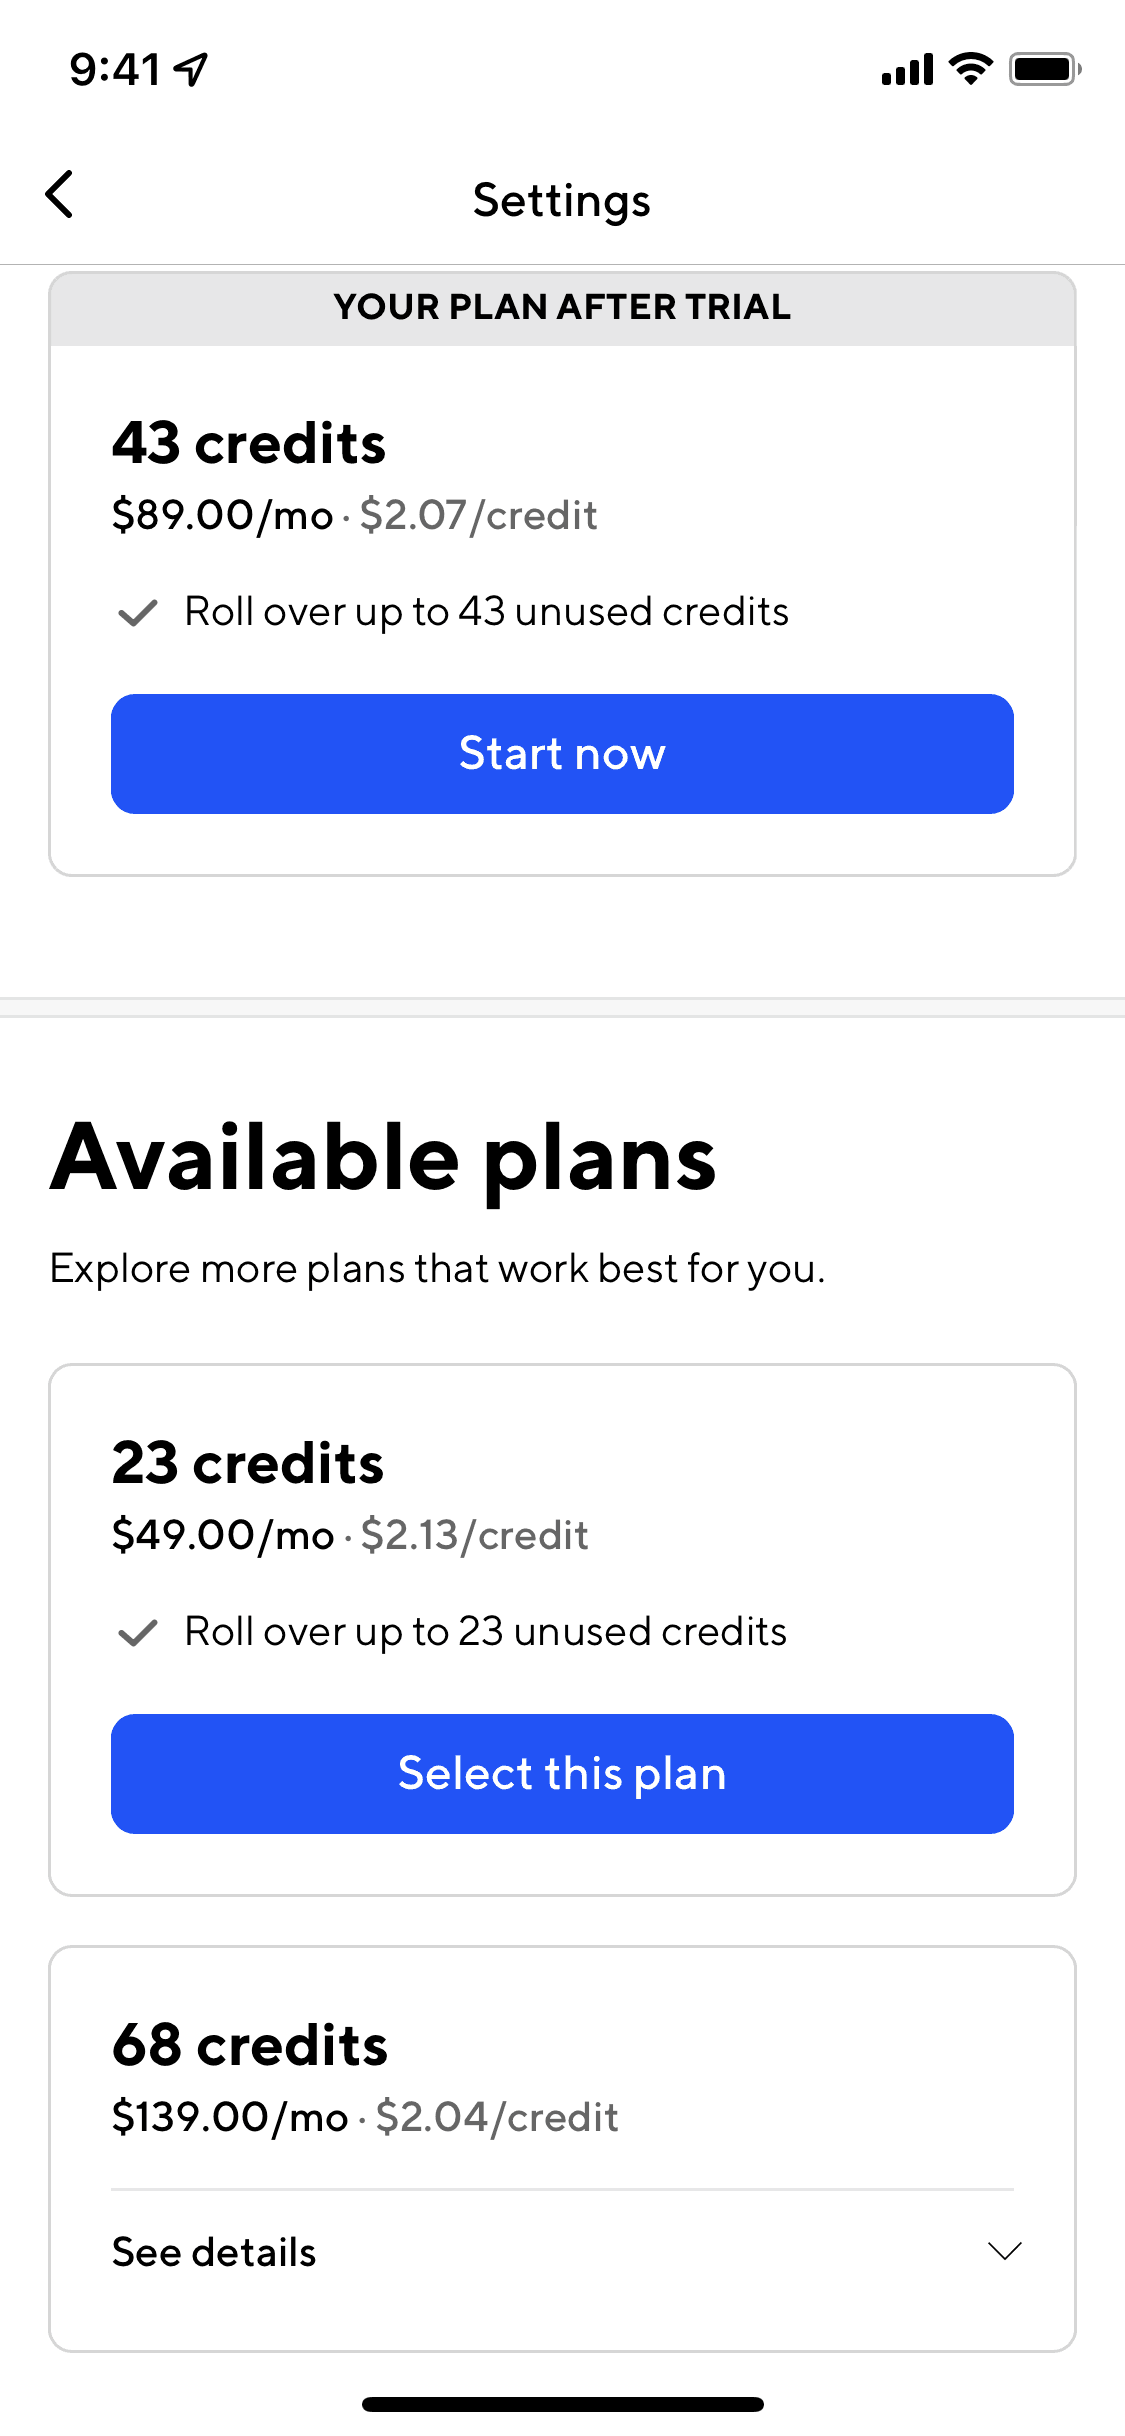
Task: Open See details for the 68 credits plan
Action: pos(214,2252)
